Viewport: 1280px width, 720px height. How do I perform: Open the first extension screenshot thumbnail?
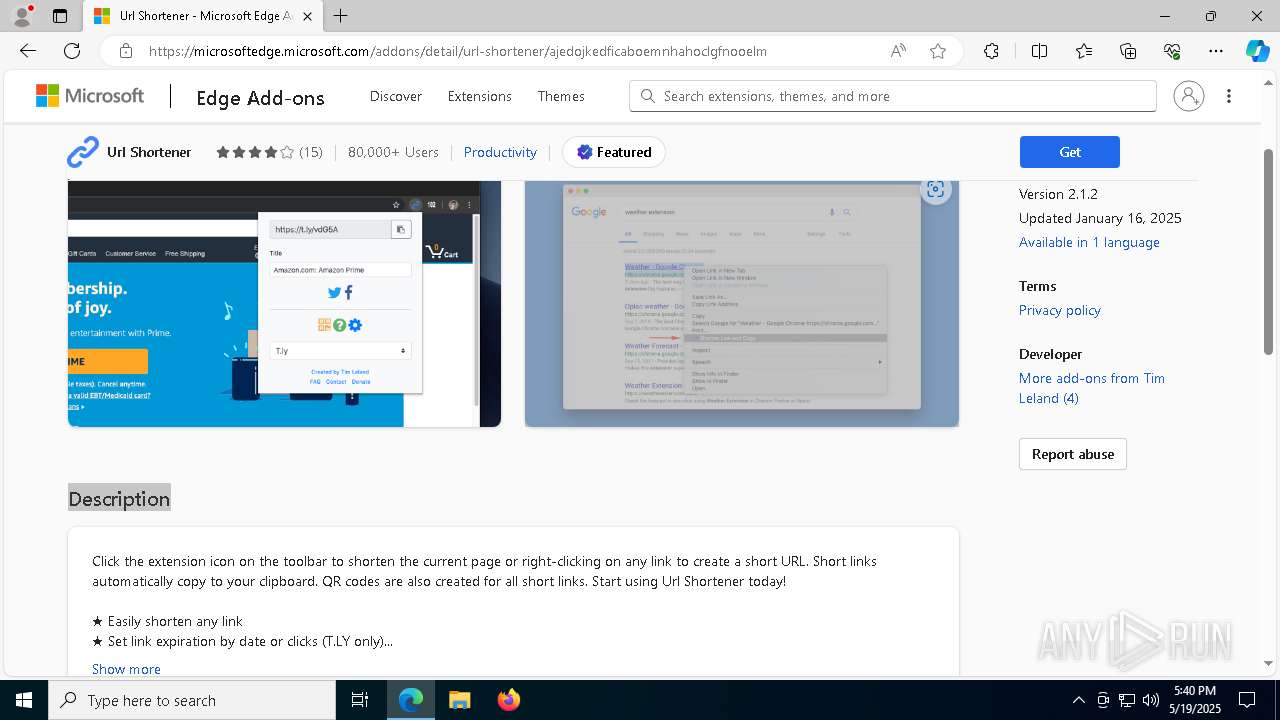pos(284,304)
